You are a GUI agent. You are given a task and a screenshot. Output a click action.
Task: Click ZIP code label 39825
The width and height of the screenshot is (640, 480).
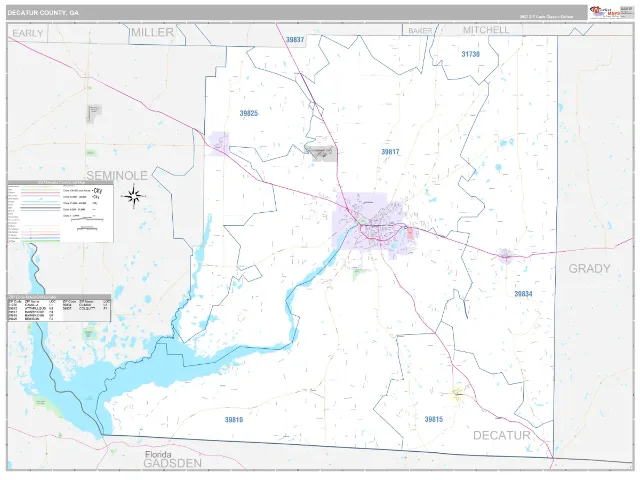(249, 113)
